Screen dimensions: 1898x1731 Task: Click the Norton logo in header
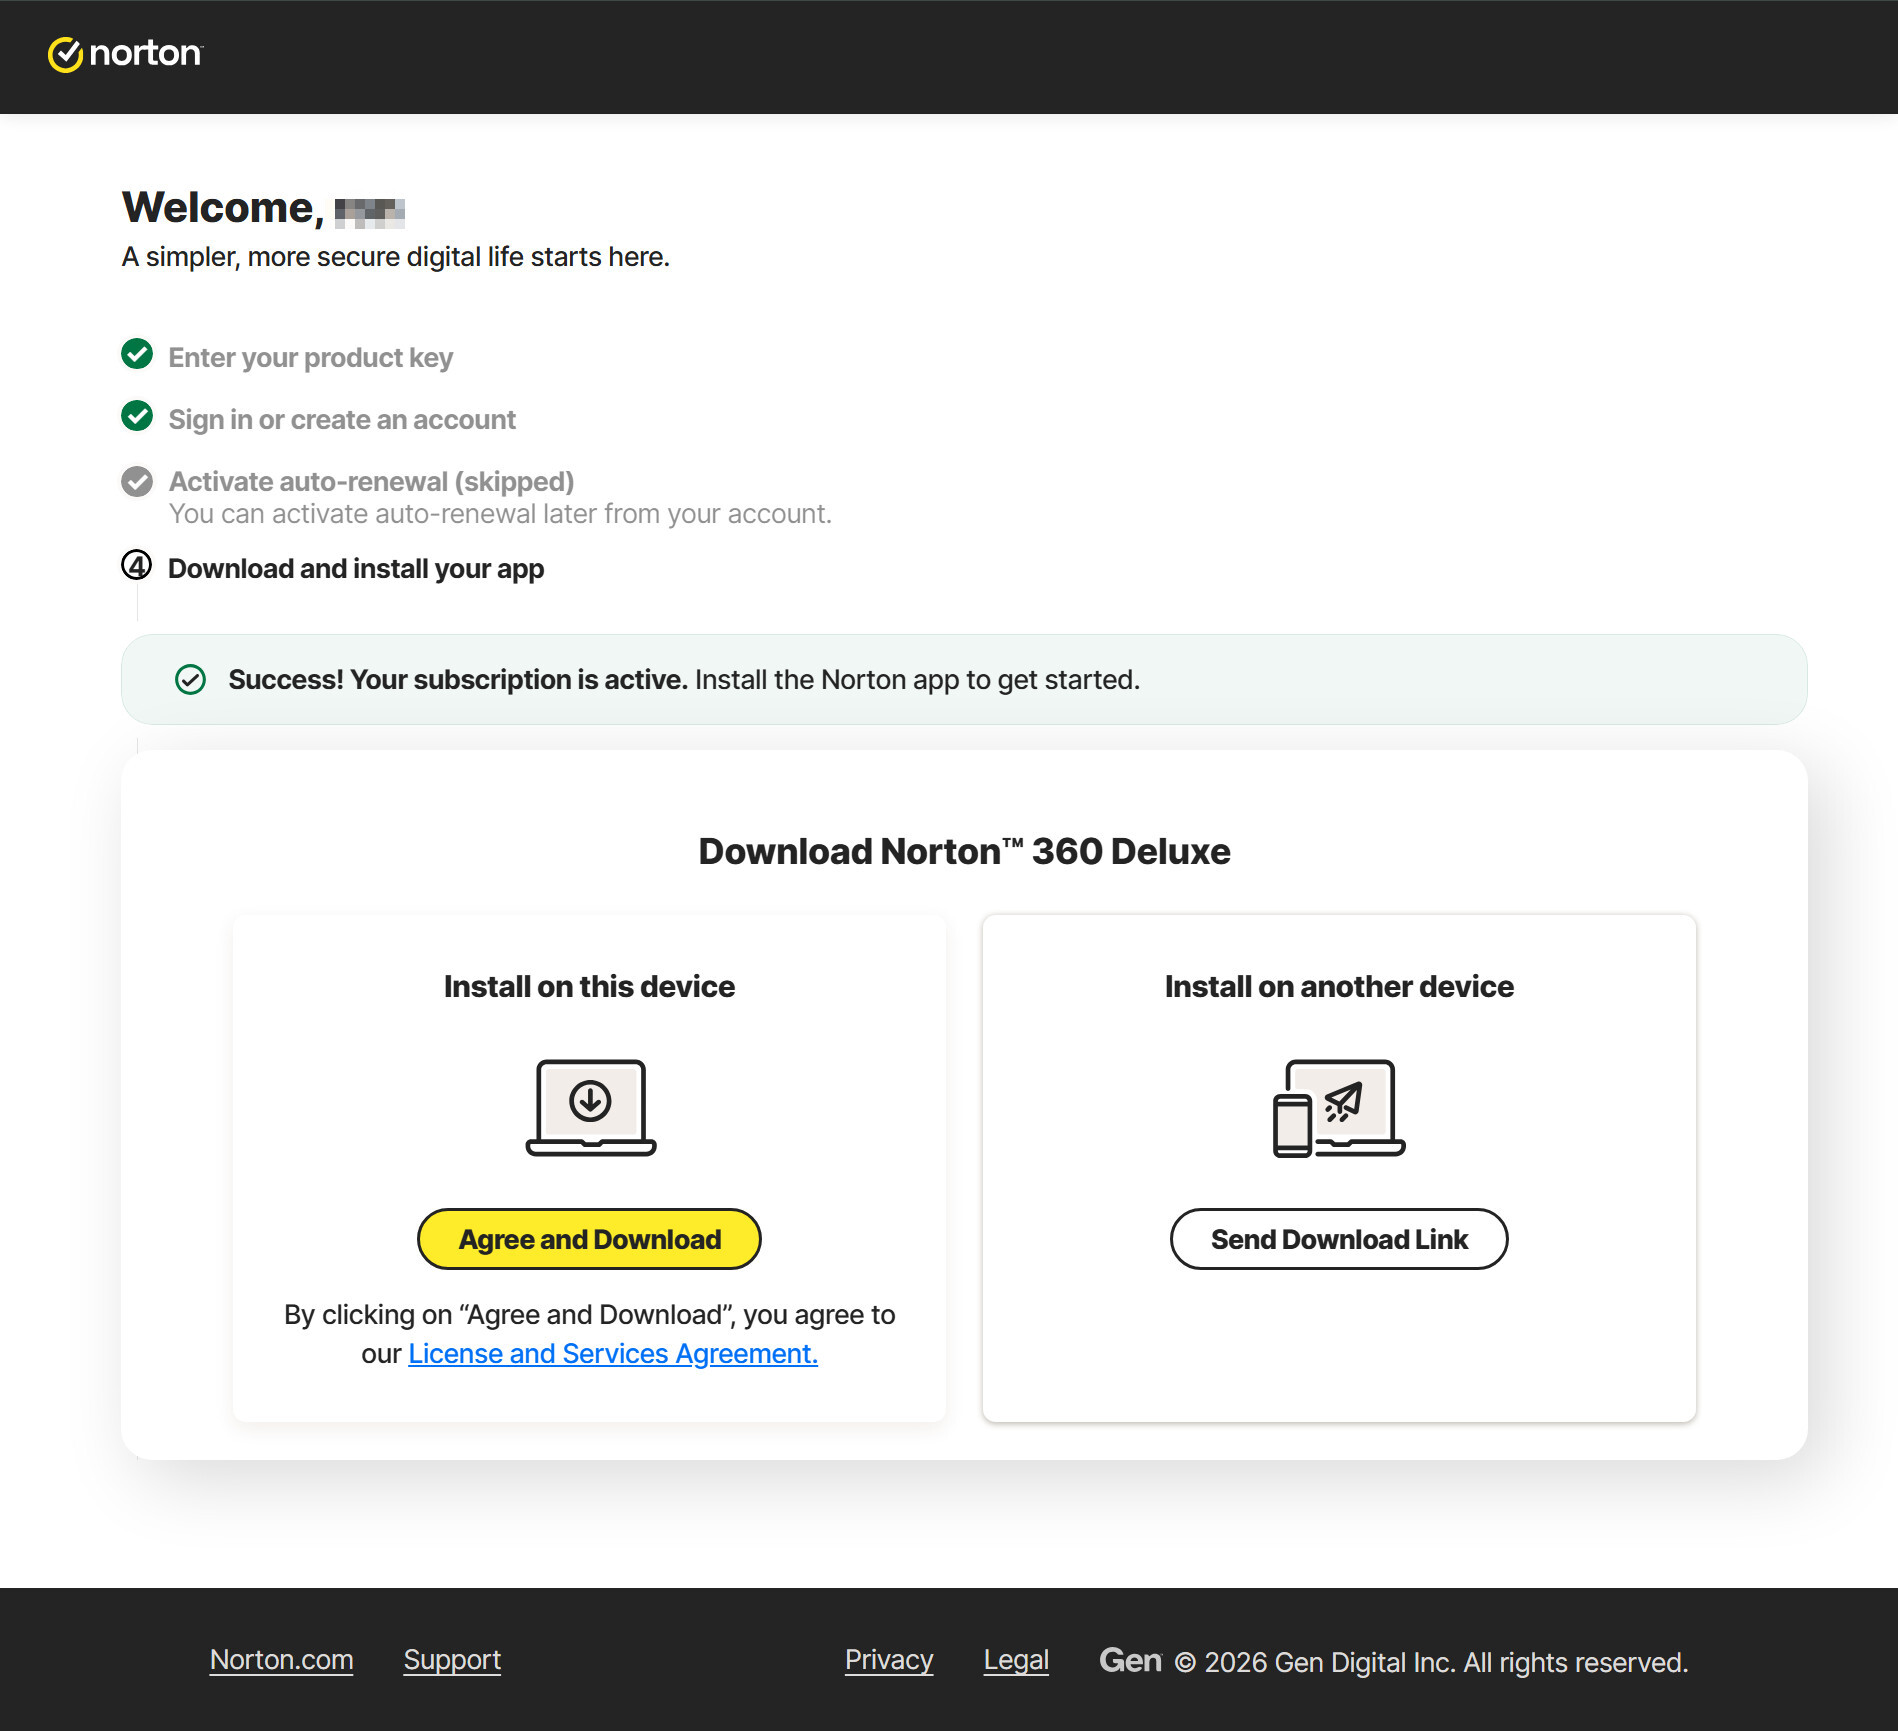point(125,54)
